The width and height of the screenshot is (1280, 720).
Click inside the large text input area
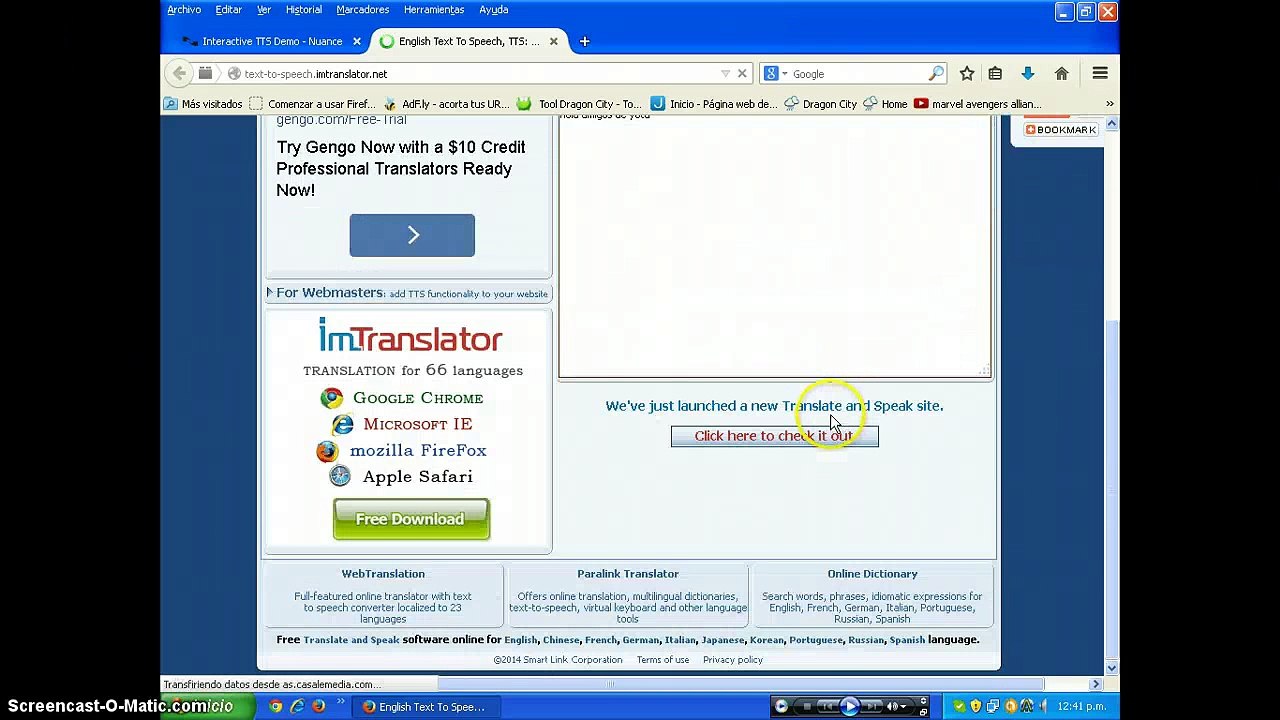pos(775,247)
